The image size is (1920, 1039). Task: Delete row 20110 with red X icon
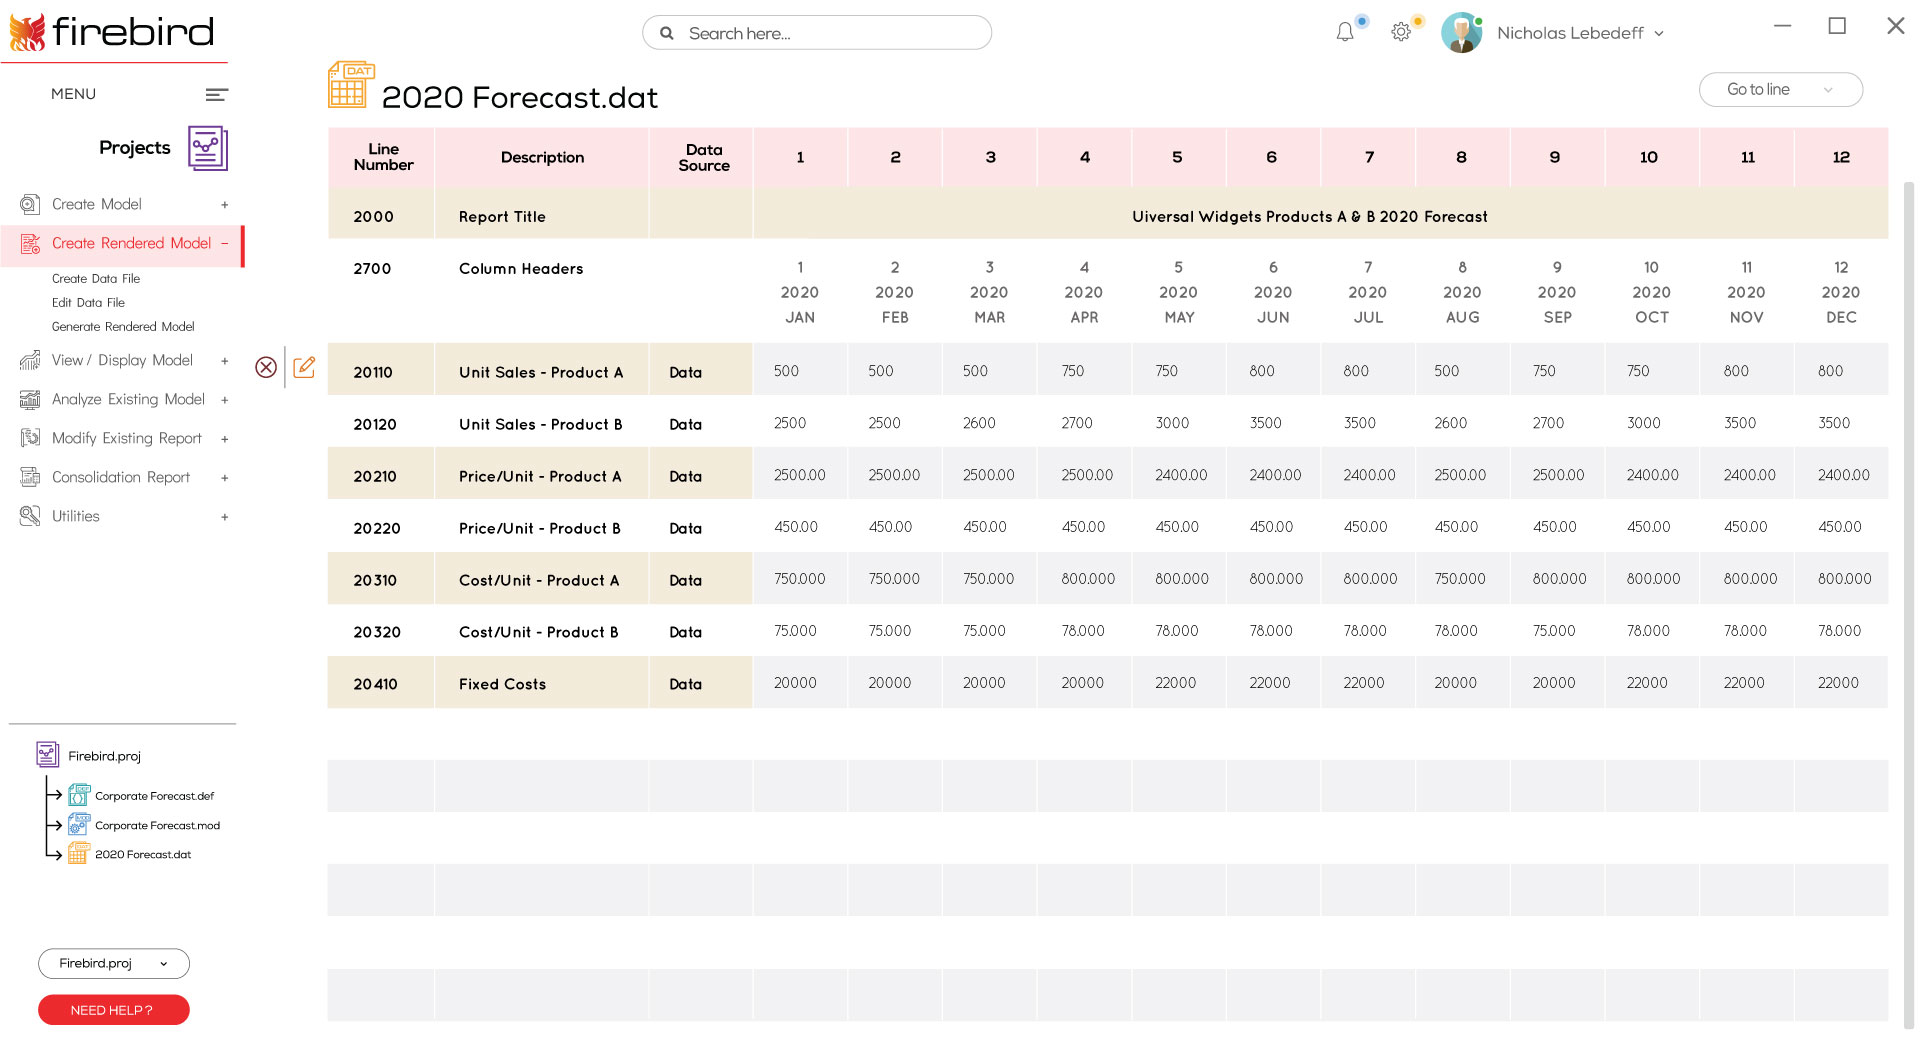coord(266,367)
